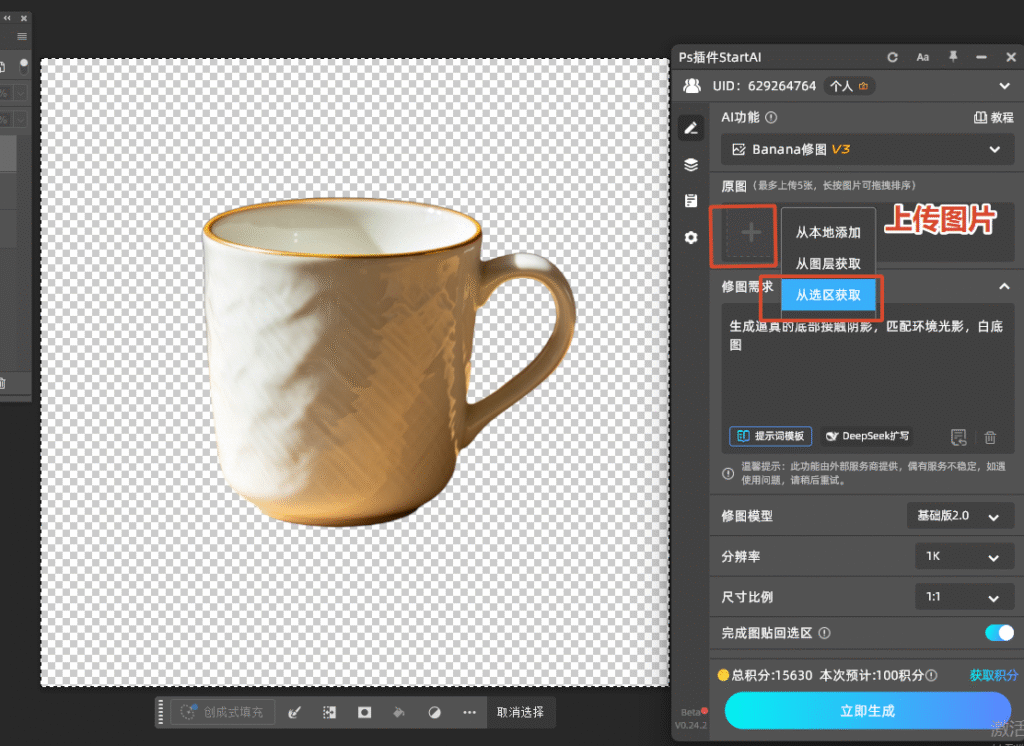
Task: Clear the prompt with the trash icon
Action: coord(990,437)
